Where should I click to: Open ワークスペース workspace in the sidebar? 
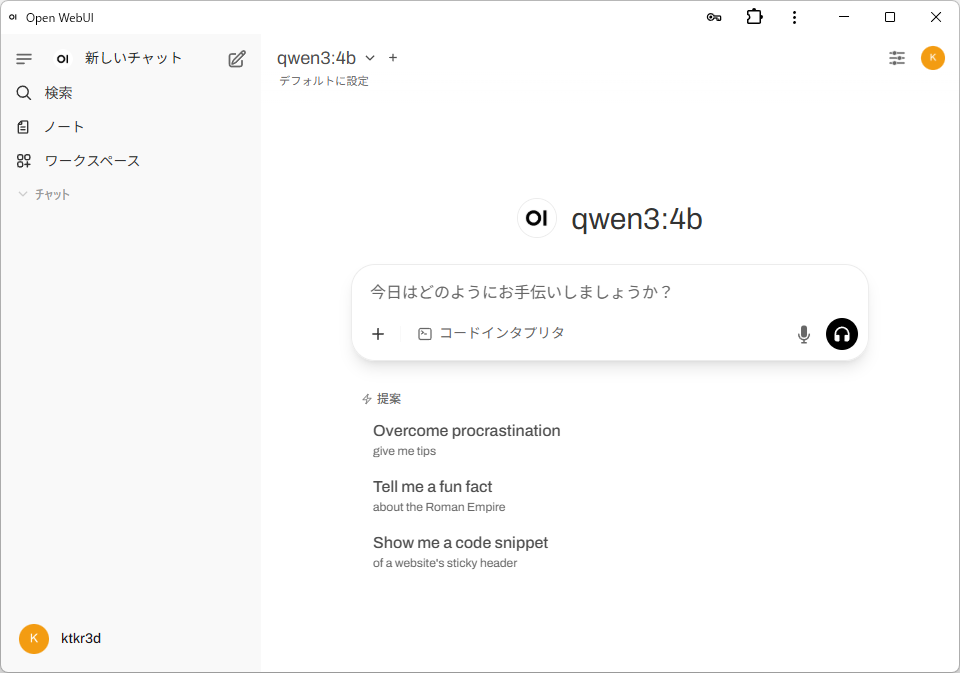click(130, 161)
